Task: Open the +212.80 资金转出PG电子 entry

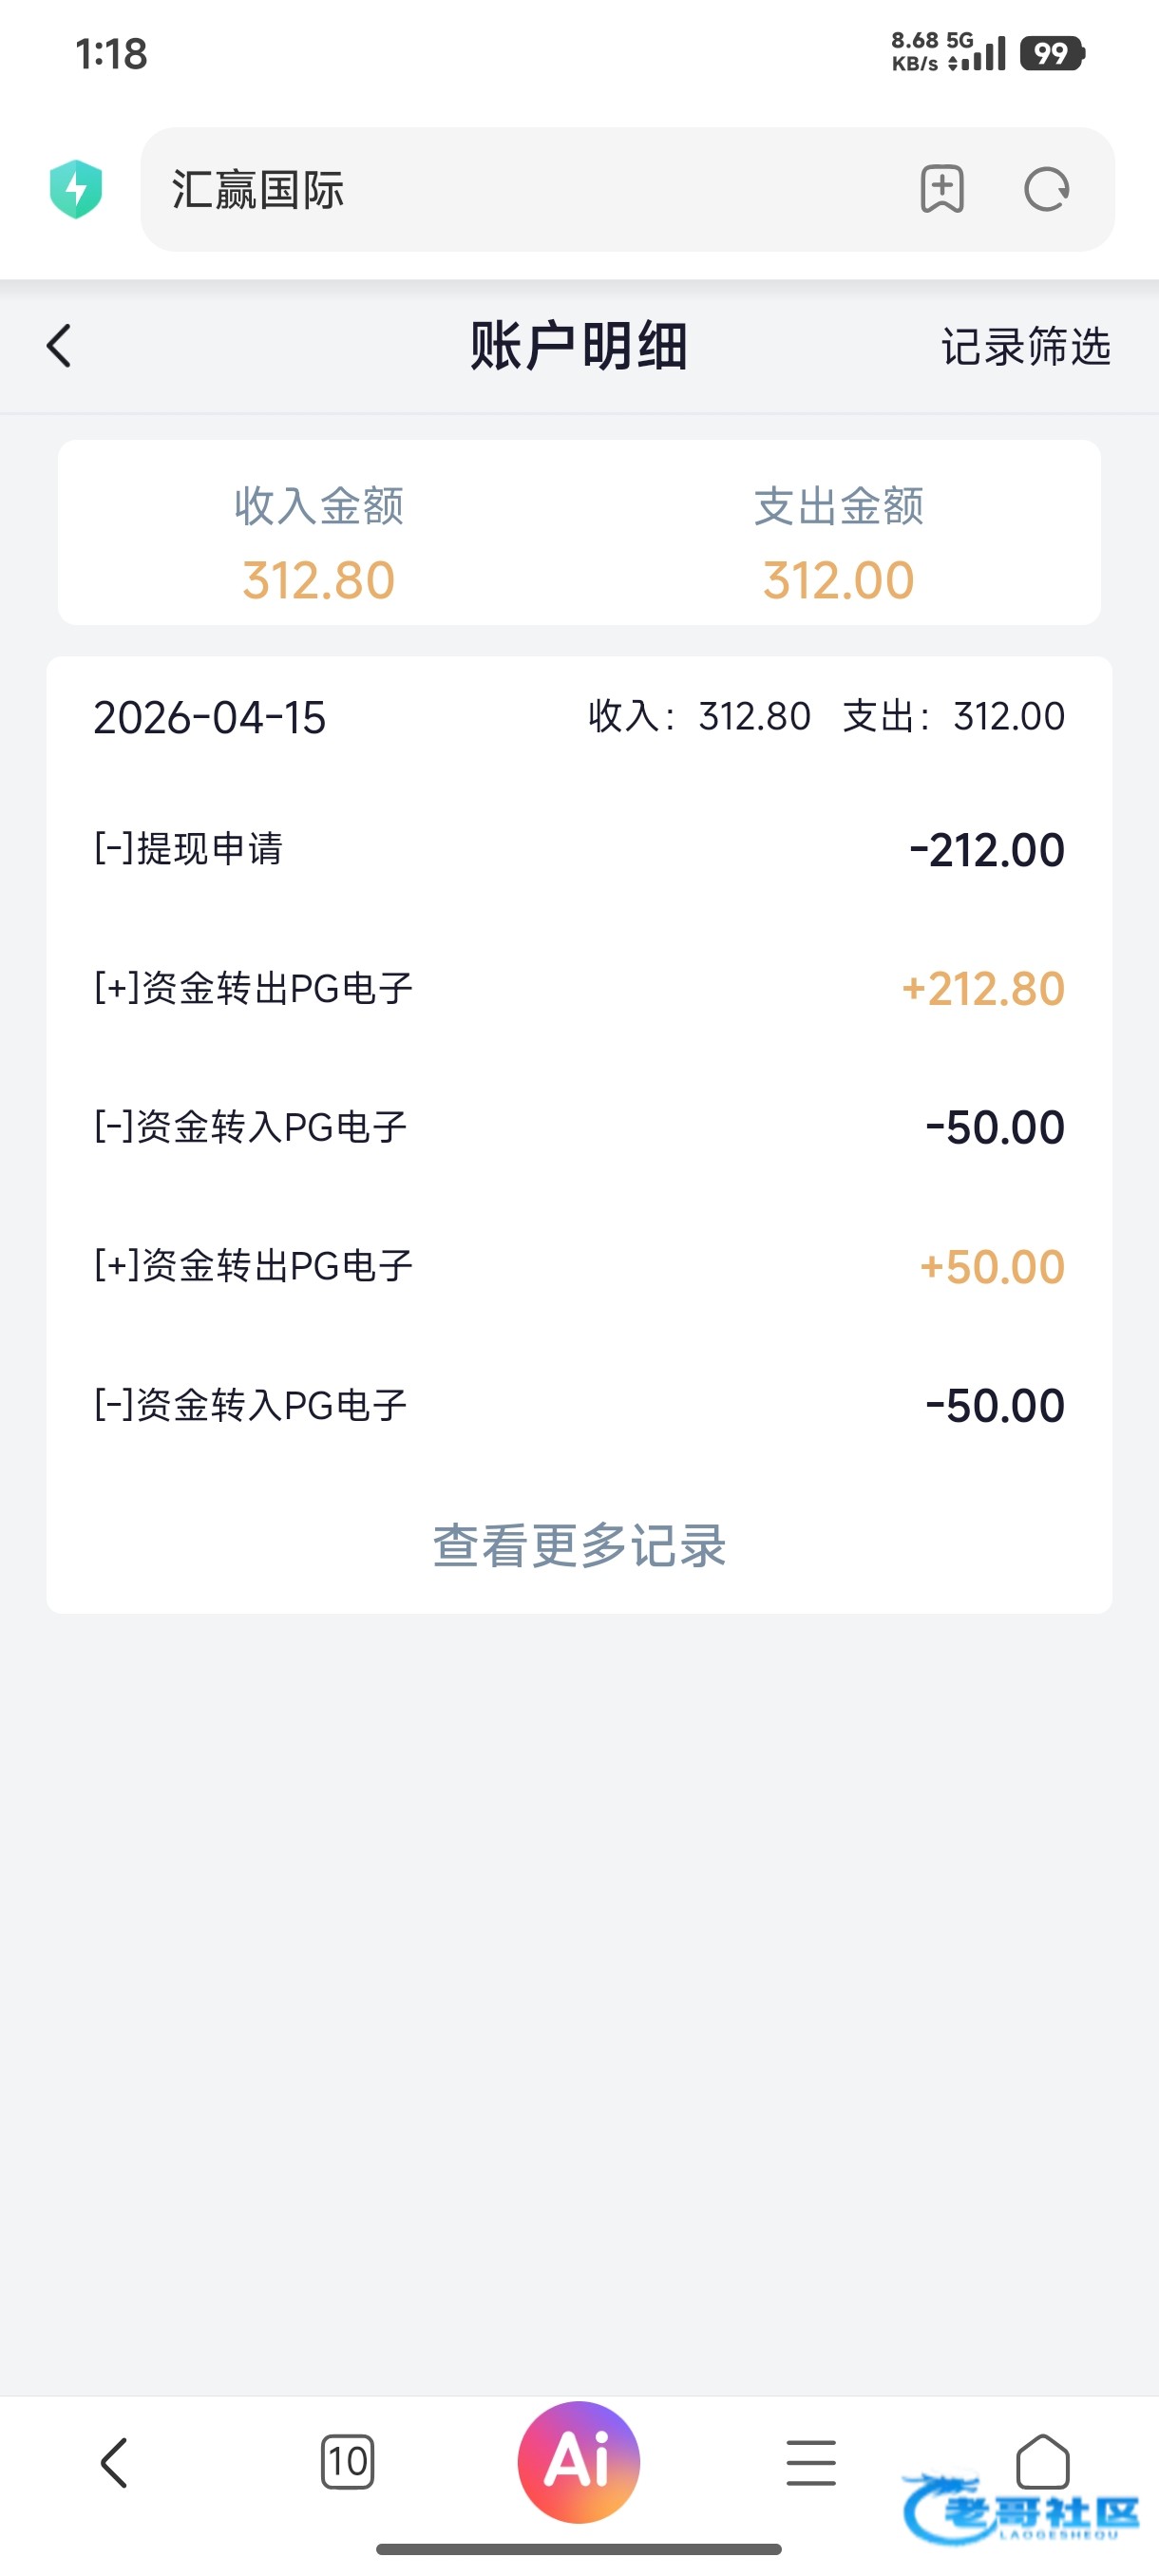Action: [579, 989]
